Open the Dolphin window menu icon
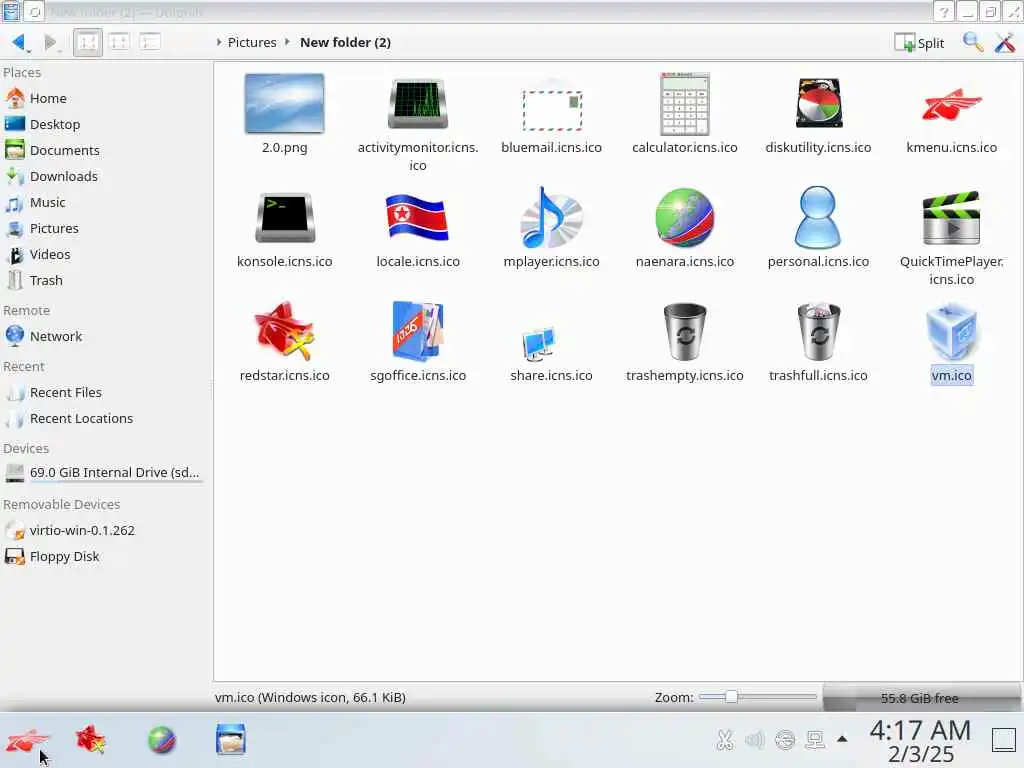The image size is (1024, 768). pyautogui.click(x=12, y=11)
